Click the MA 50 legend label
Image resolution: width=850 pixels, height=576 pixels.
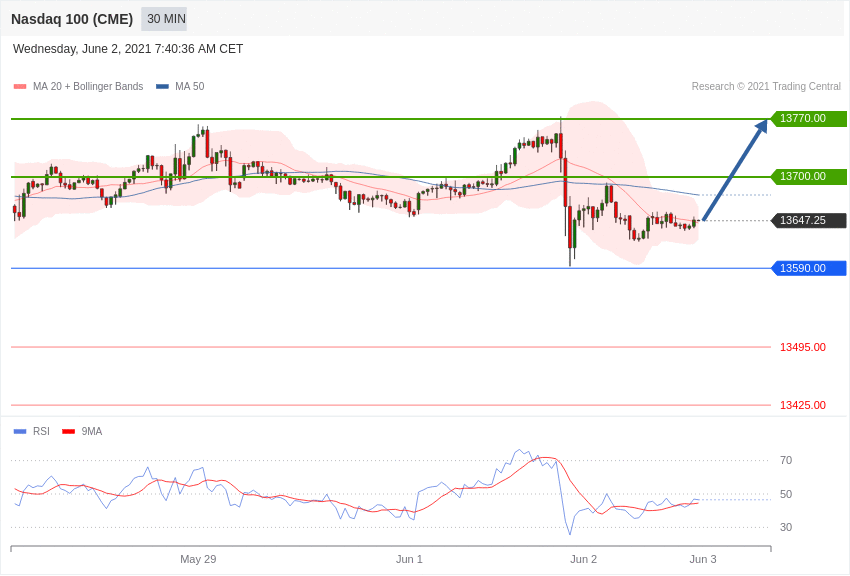click(190, 87)
